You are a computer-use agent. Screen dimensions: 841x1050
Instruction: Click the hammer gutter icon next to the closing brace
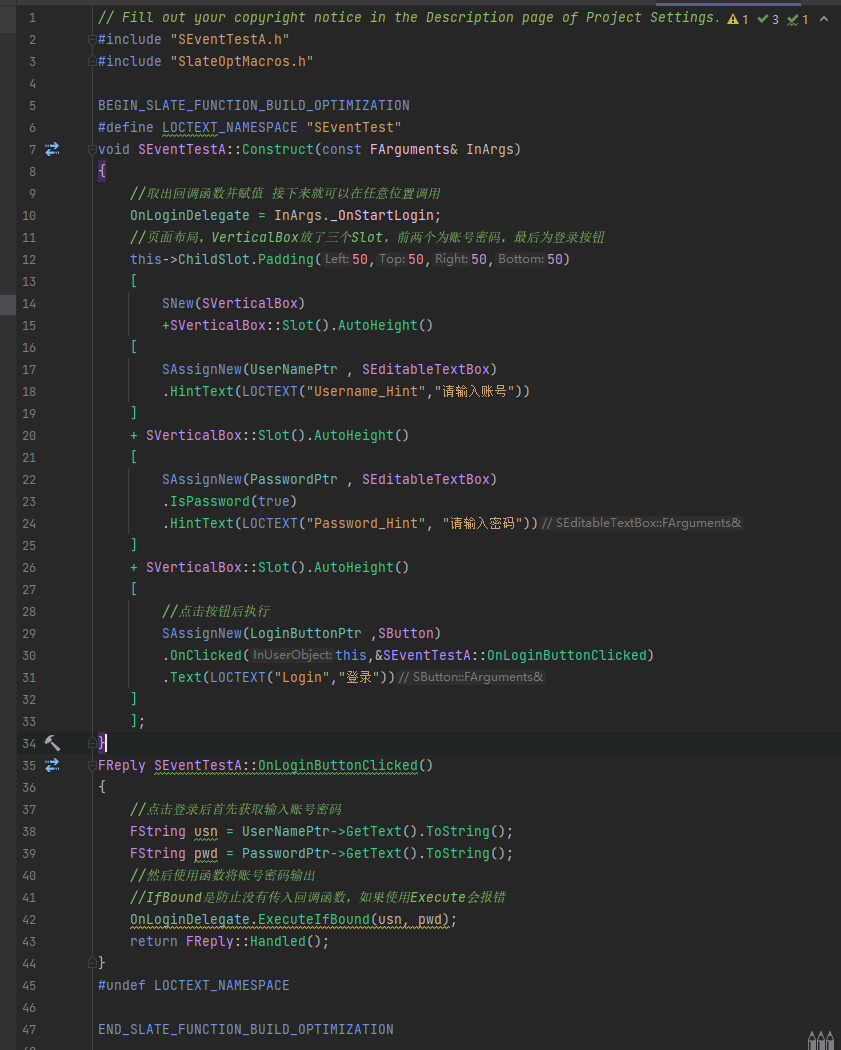click(x=51, y=743)
